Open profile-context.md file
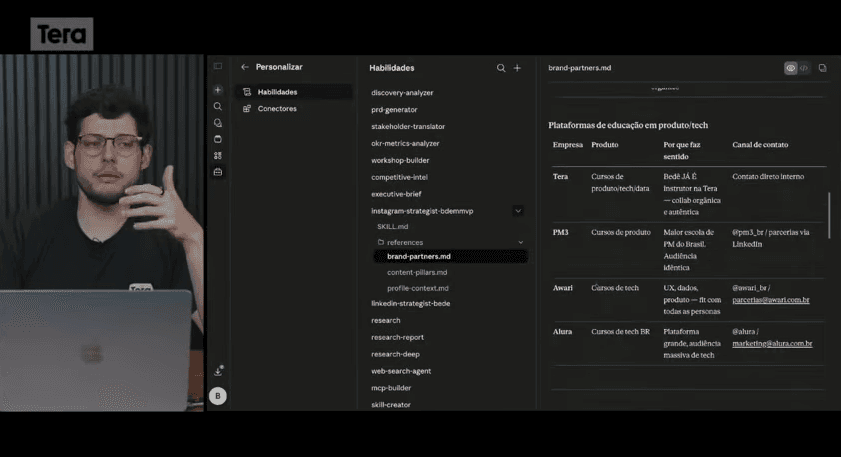 (x=418, y=288)
